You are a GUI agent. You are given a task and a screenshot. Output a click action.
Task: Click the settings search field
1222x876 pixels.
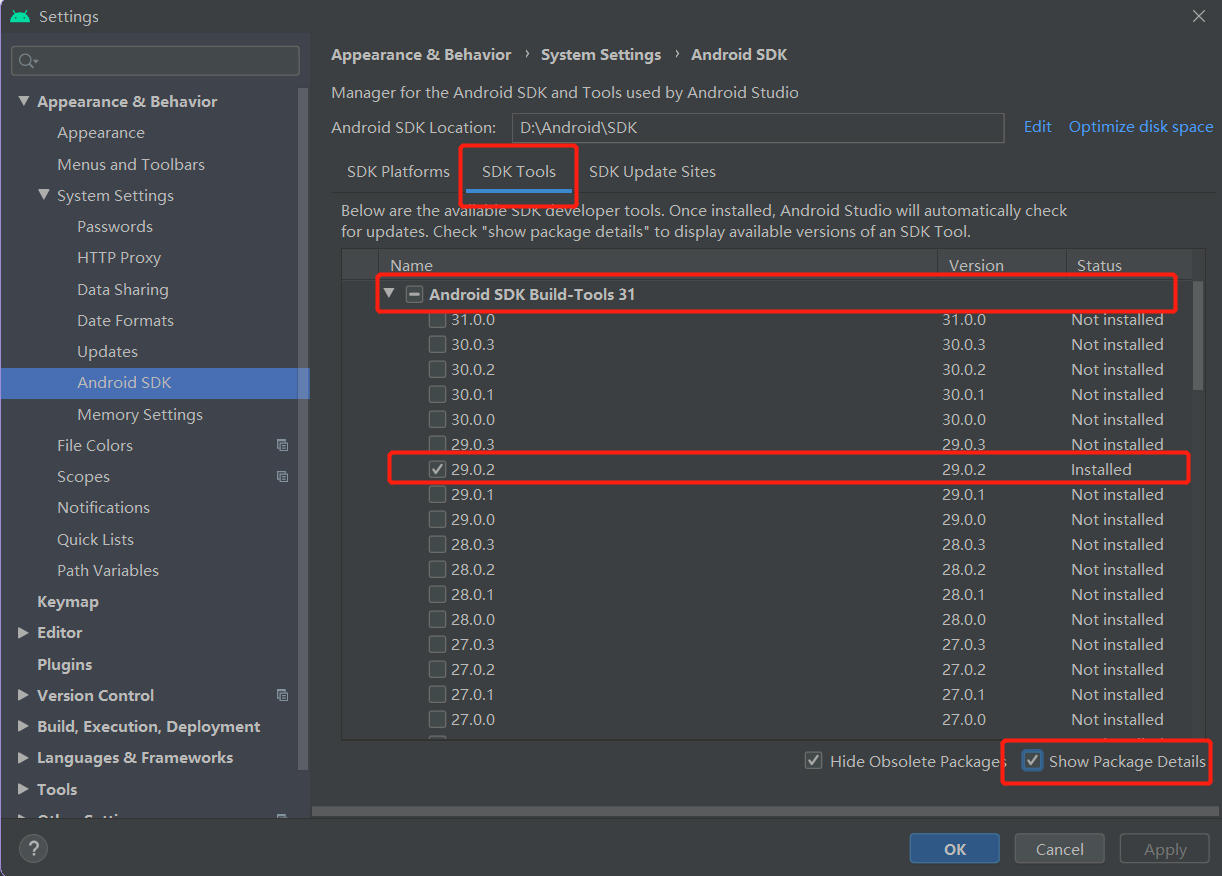155,61
